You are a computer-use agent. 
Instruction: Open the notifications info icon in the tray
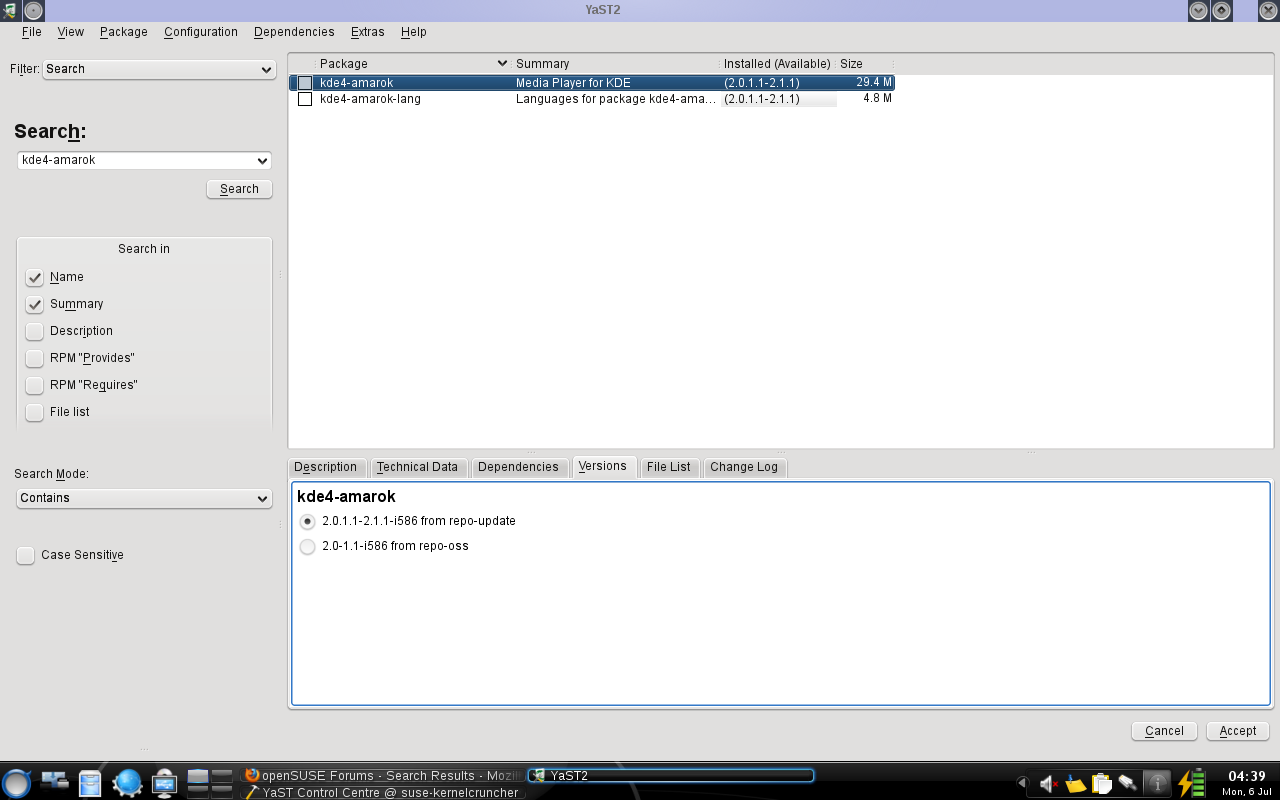(x=1156, y=783)
